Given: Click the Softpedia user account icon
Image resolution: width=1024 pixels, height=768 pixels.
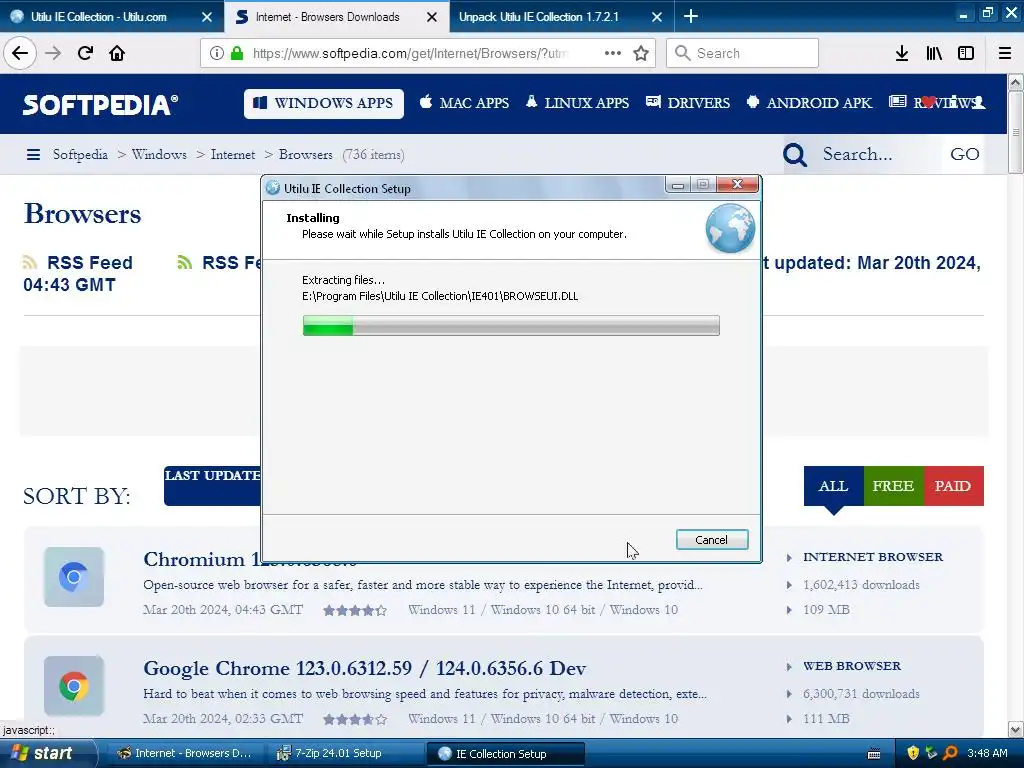Looking at the screenshot, I should [x=977, y=103].
